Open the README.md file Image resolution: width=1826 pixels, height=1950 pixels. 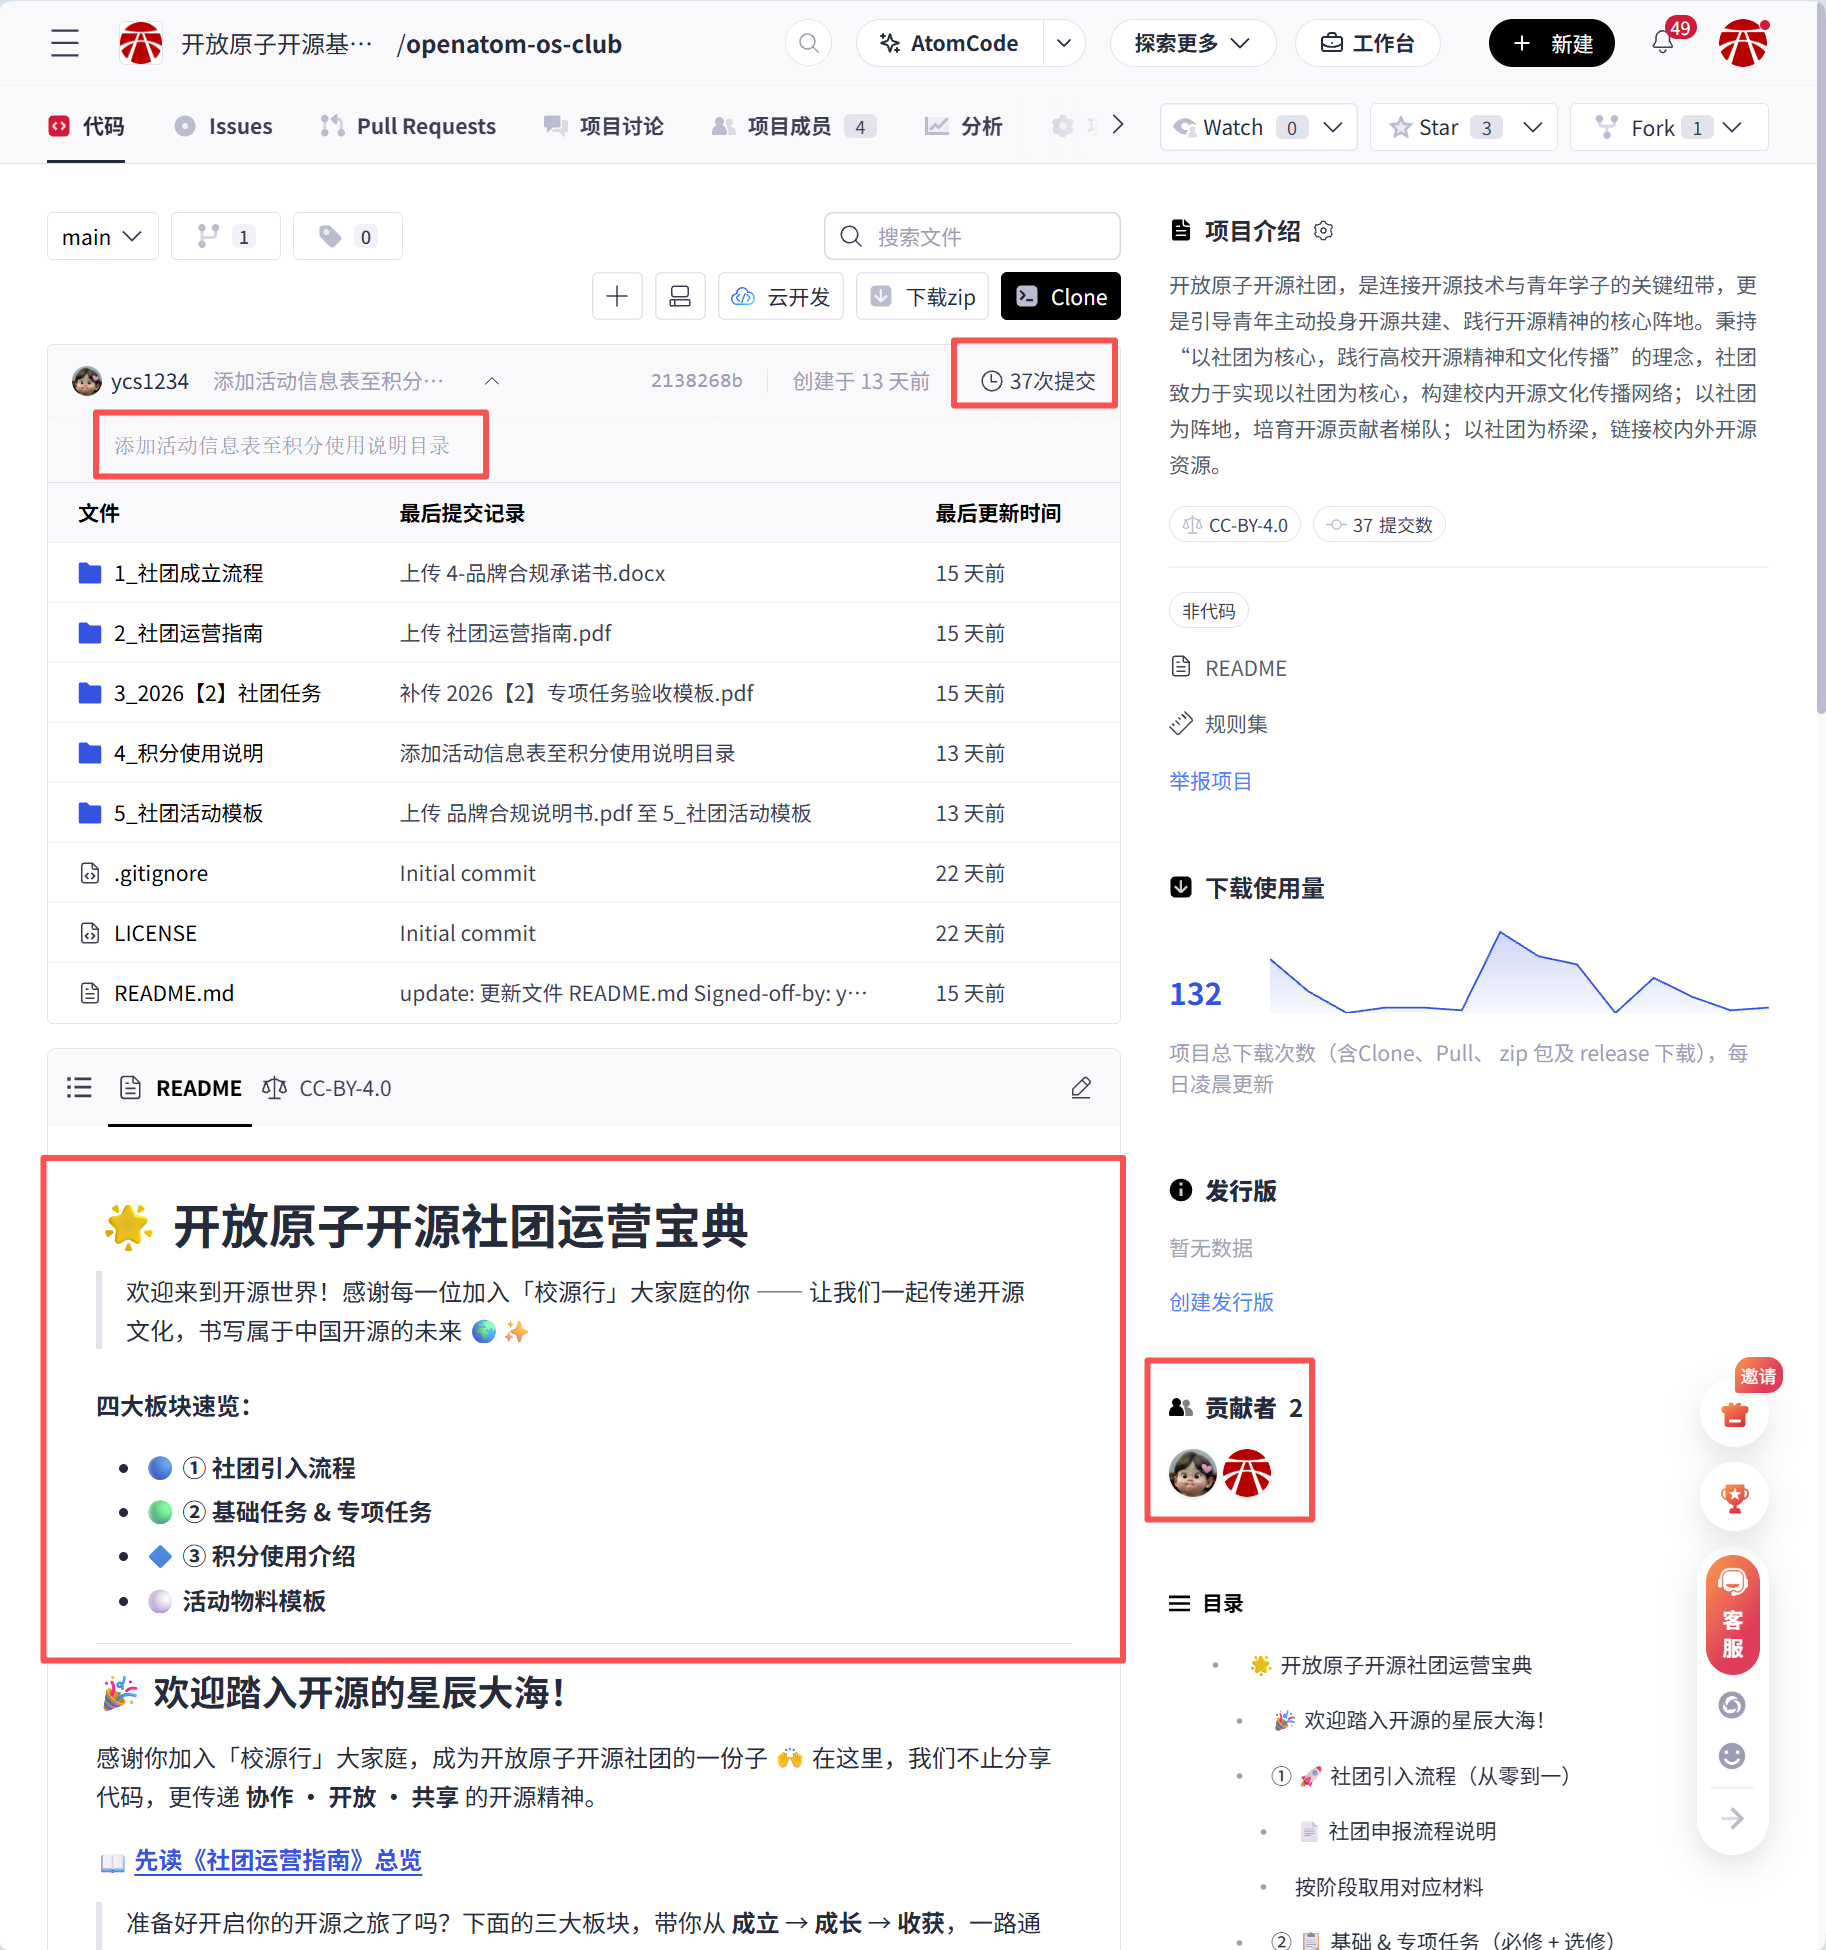174,993
